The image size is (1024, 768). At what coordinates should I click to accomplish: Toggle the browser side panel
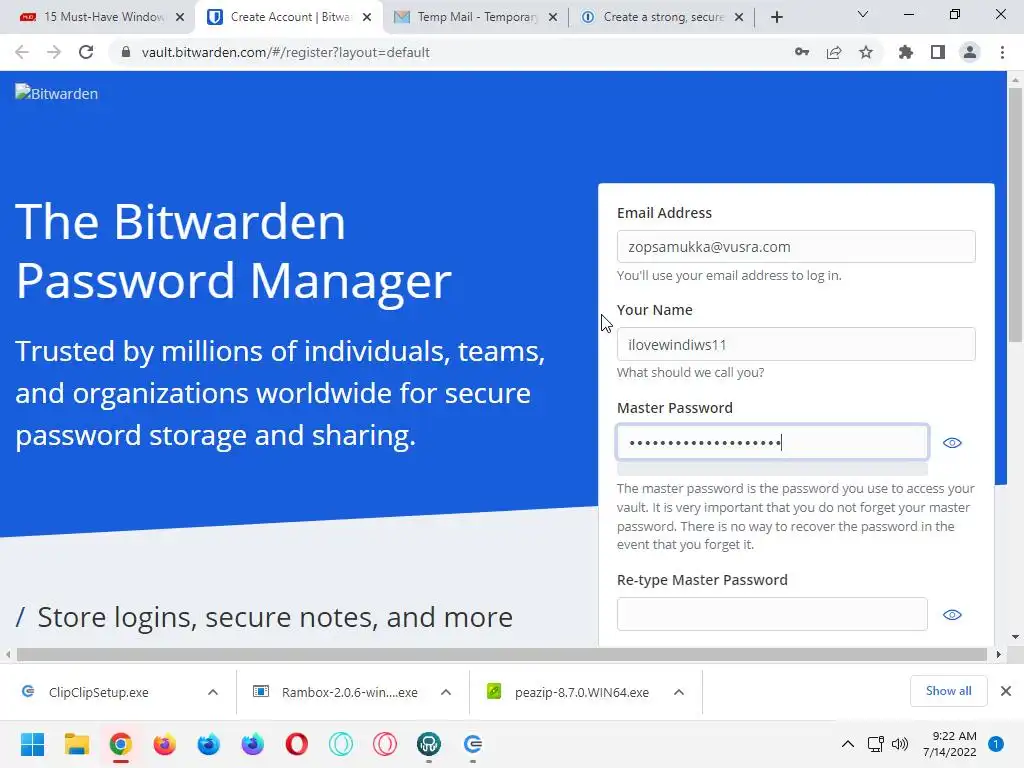[938, 52]
